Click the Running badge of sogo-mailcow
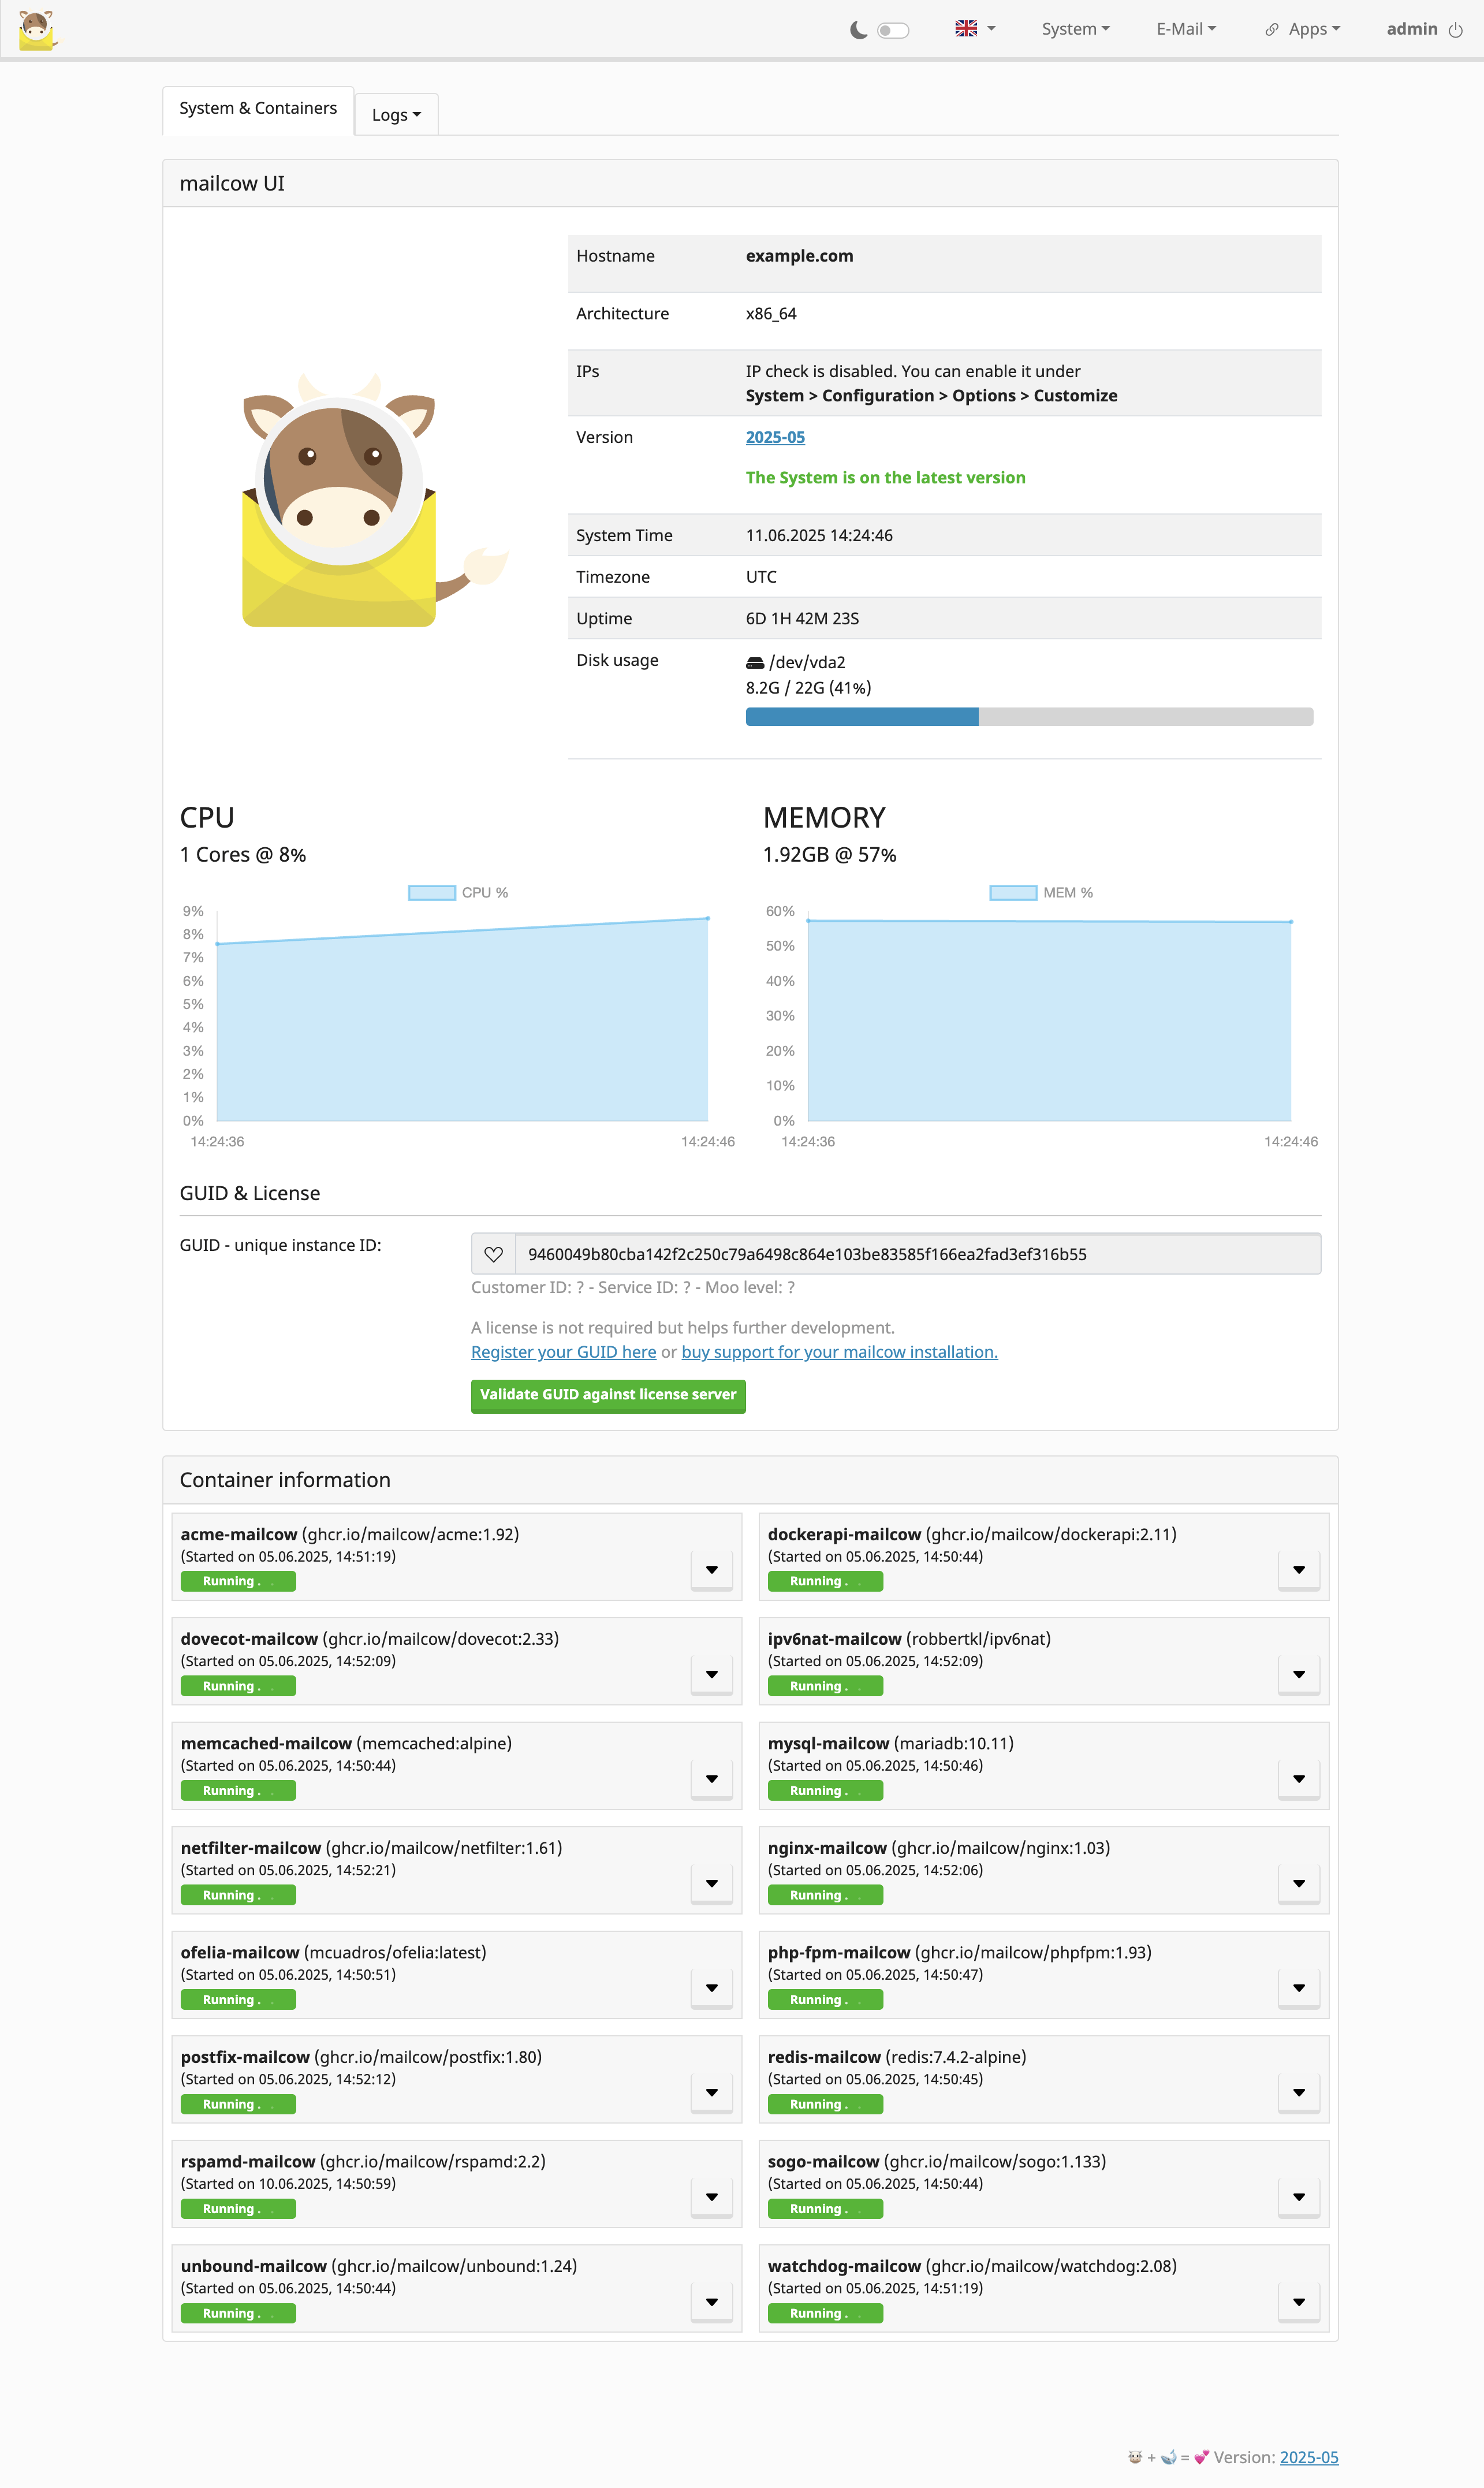1484x2488 pixels. (825, 2209)
